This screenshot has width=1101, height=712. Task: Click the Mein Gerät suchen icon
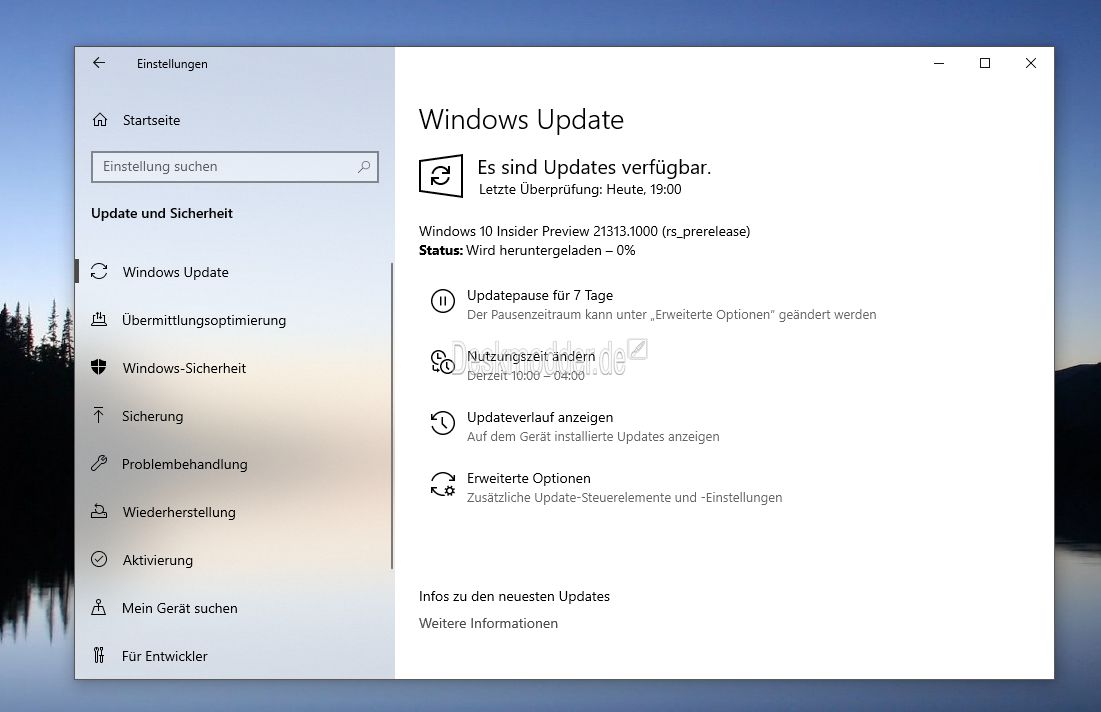point(99,607)
